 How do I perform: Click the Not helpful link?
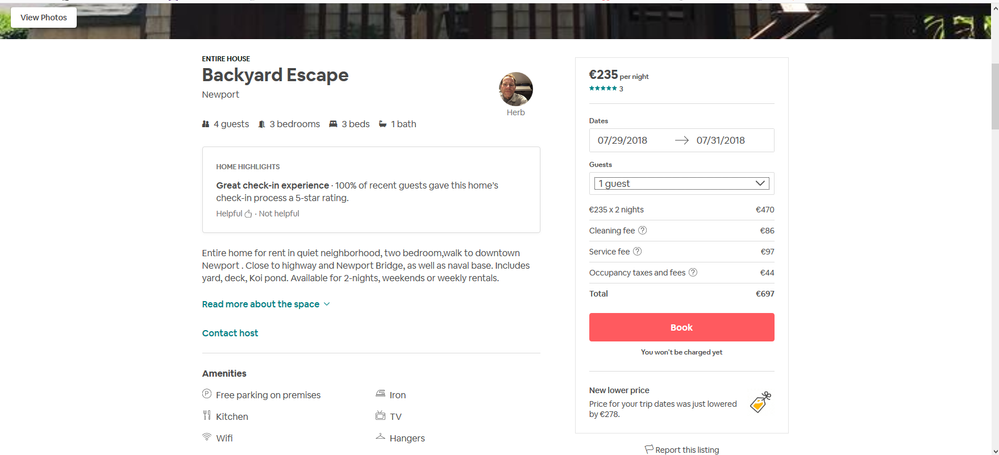coord(279,214)
